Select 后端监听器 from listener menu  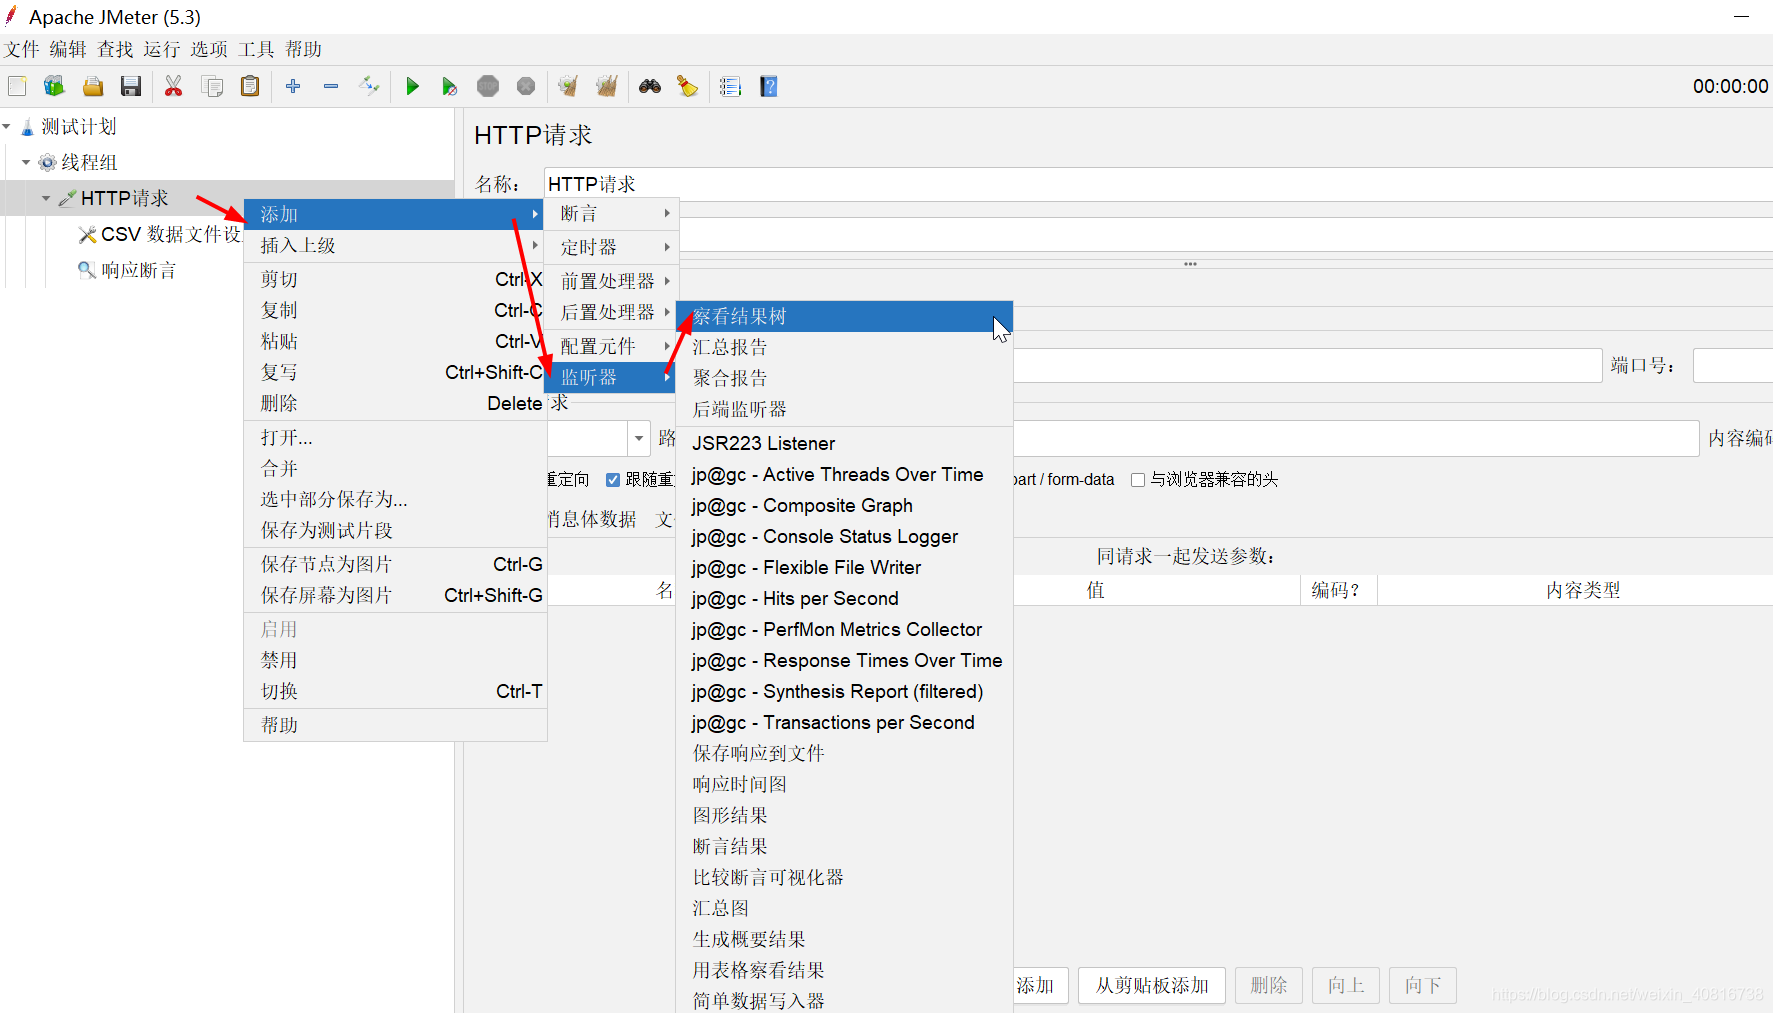pyautogui.click(x=845, y=409)
